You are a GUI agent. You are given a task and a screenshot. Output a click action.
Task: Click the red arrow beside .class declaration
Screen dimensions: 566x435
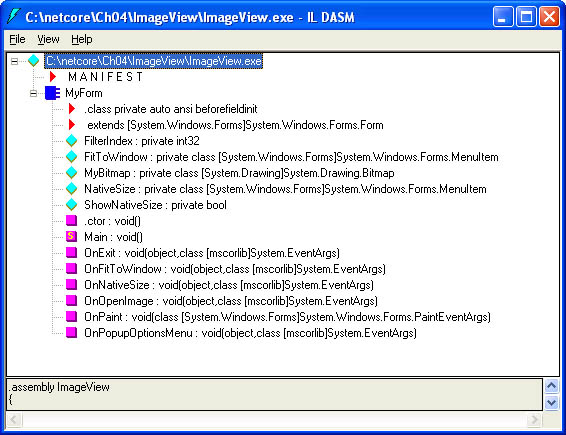[72, 109]
